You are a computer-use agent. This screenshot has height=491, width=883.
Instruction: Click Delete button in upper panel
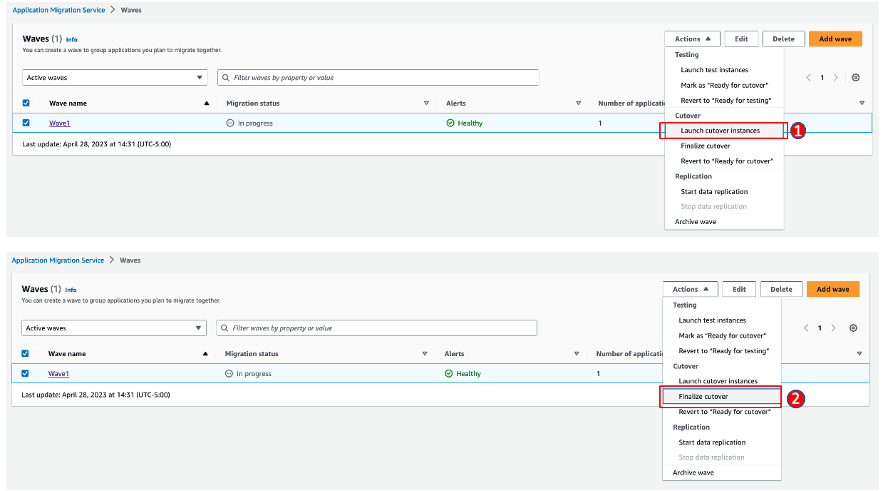[x=783, y=39]
